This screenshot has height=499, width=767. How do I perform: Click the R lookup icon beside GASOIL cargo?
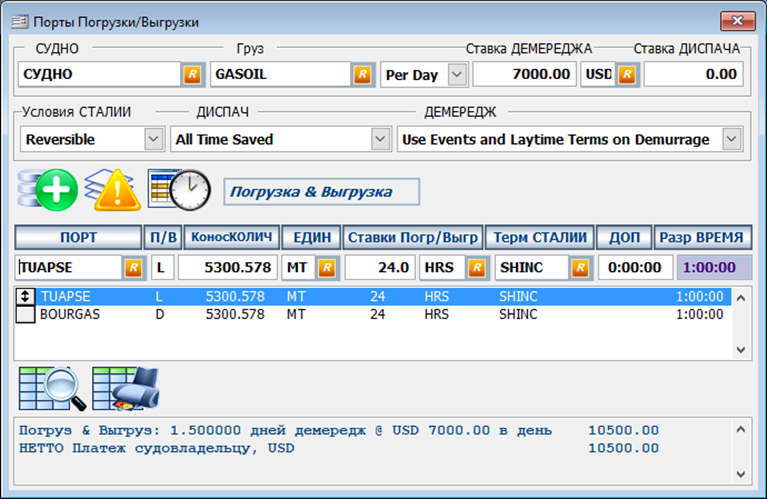coord(362,74)
